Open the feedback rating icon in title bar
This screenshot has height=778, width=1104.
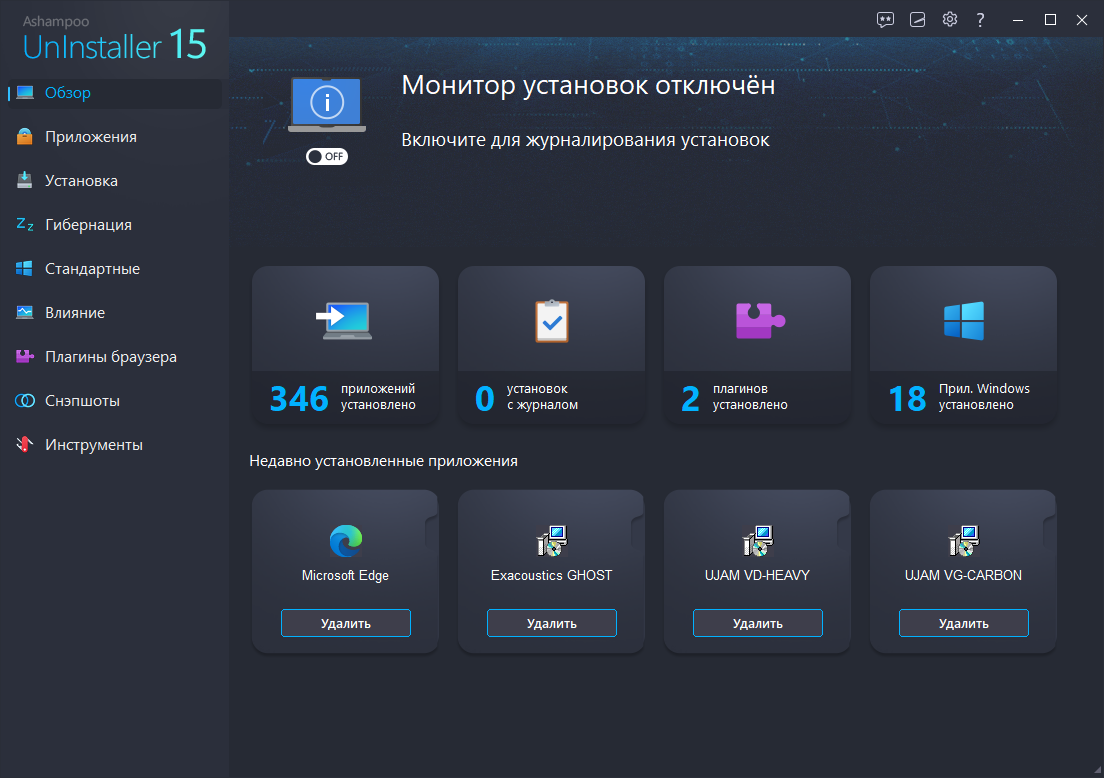[885, 20]
